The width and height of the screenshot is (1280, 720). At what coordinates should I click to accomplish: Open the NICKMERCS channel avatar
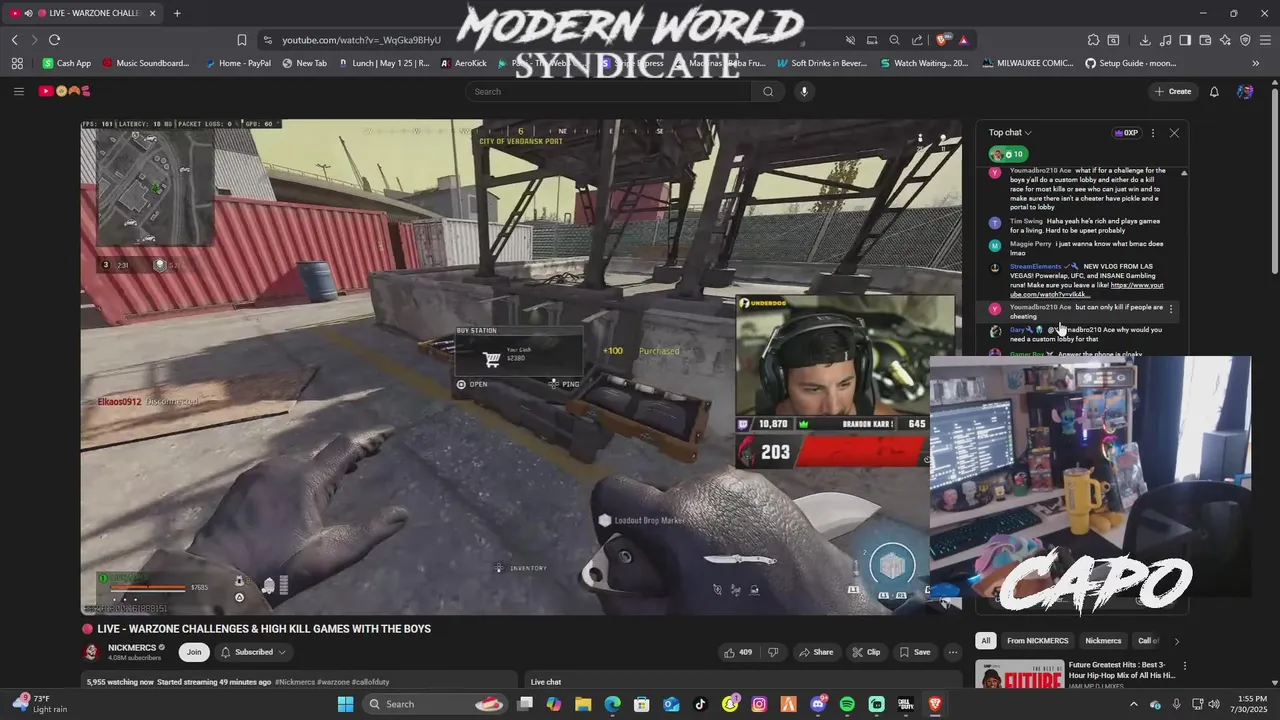[x=92, y=652]
